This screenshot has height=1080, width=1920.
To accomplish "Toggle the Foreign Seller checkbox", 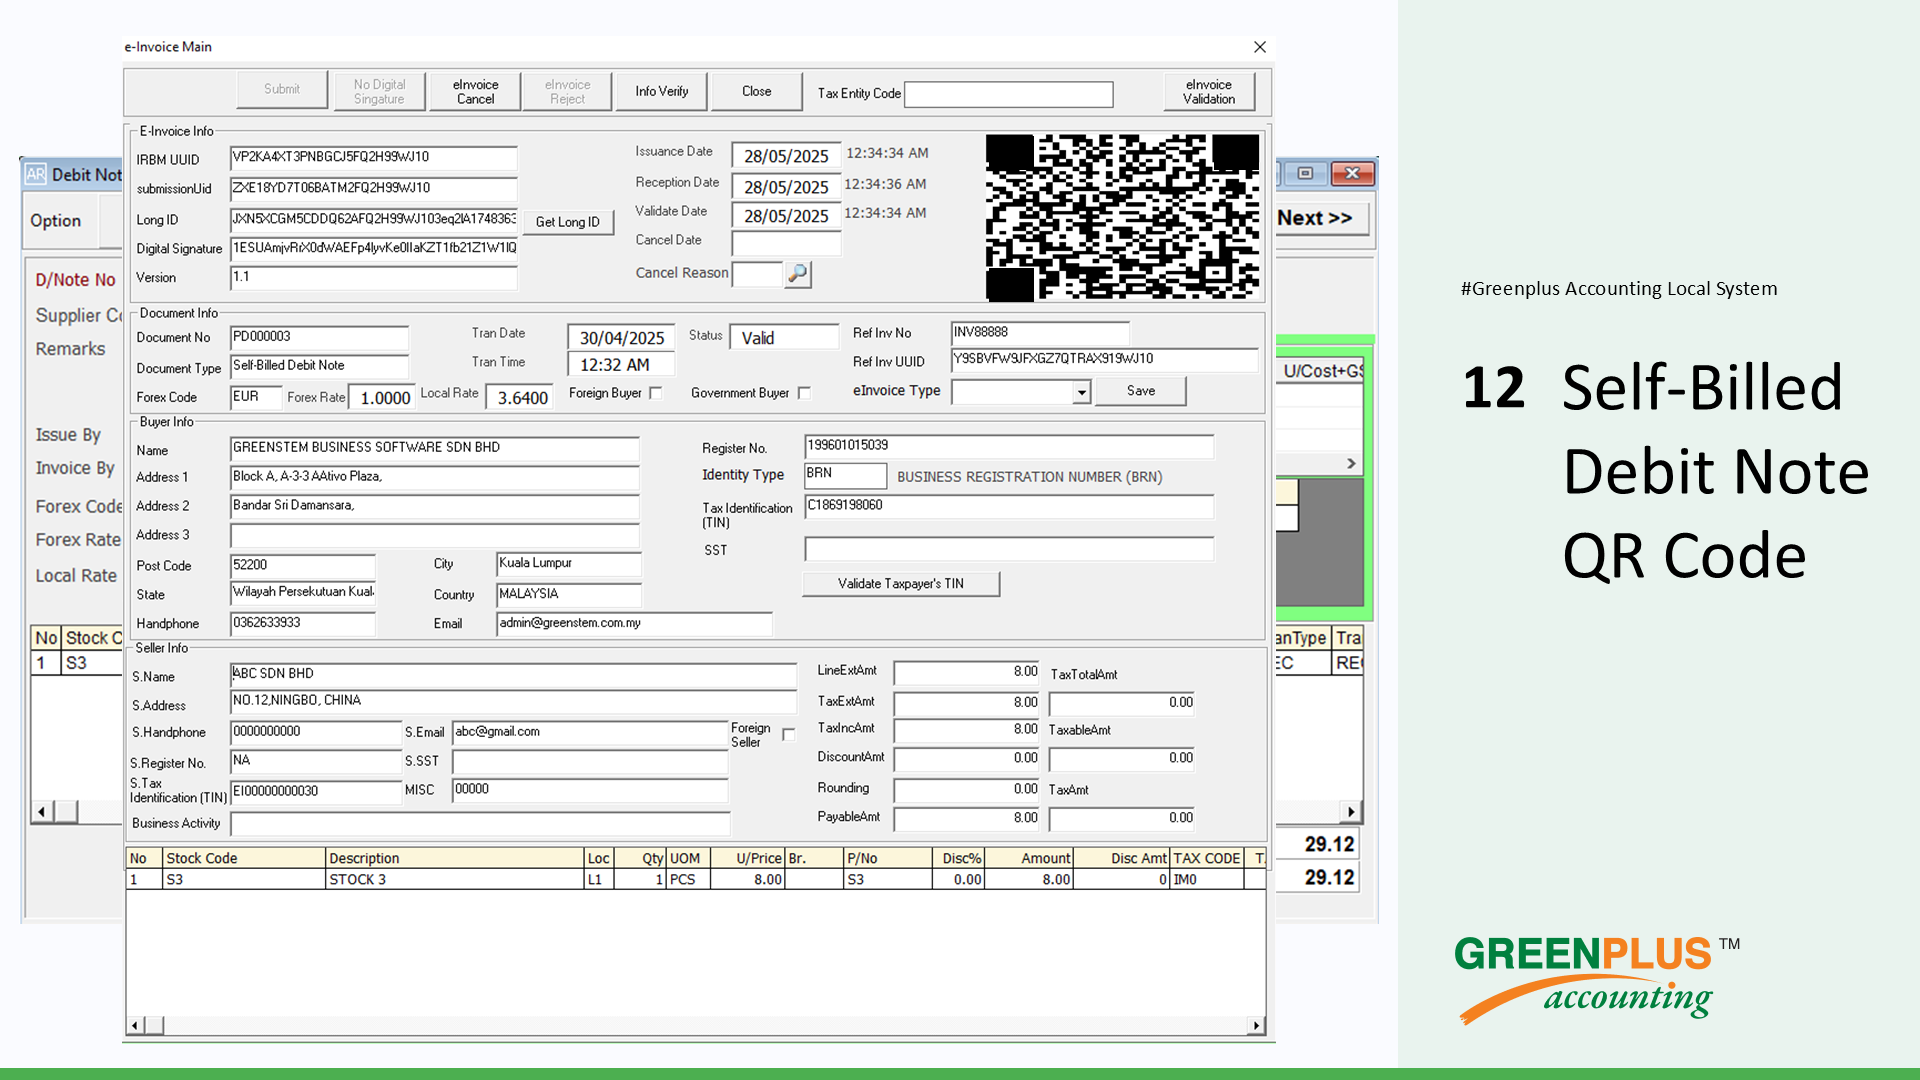I will (789, 735).
